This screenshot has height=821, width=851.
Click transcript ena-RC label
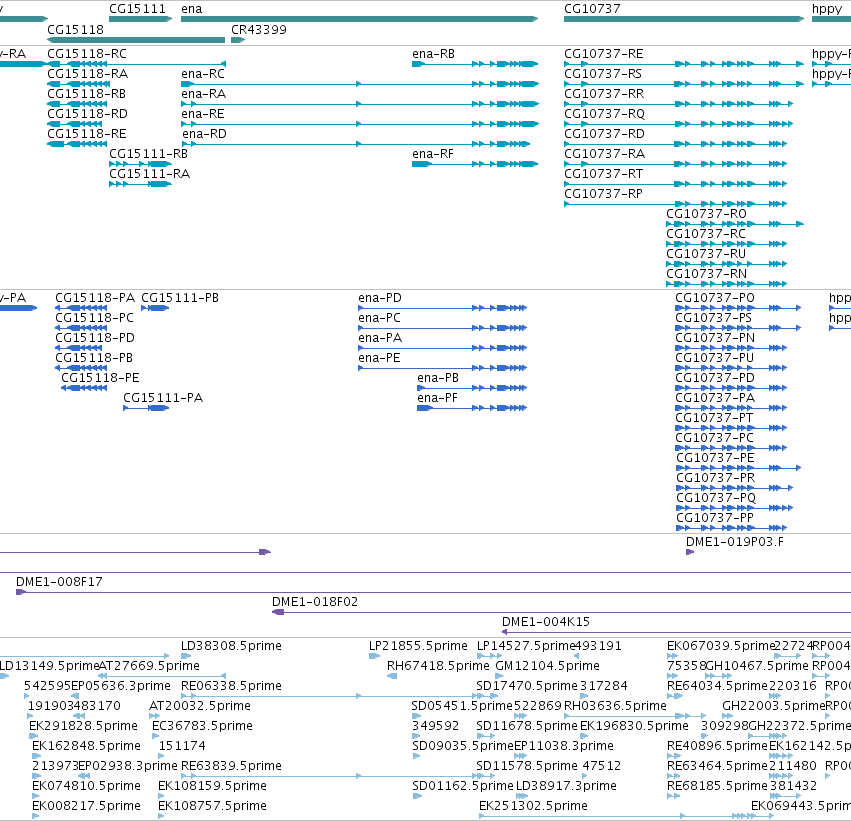[203, 73]
